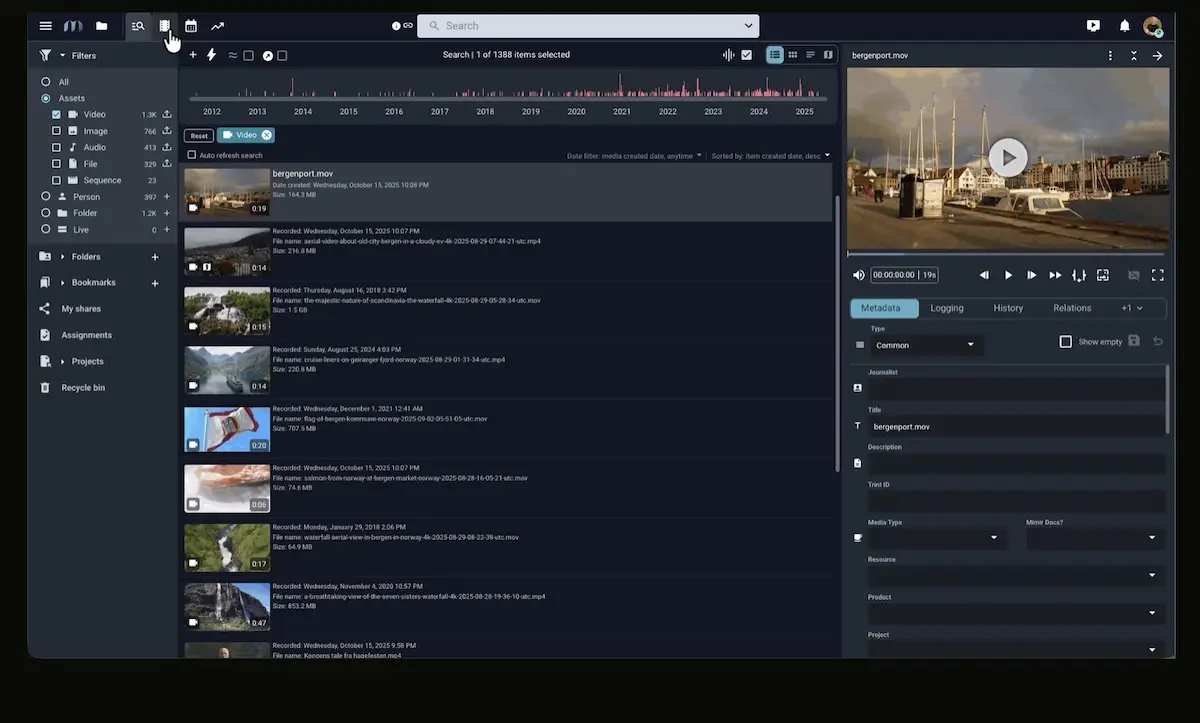Open Recycle bin in the sidebar
The image size is (1200, 723).
[x=83, y=388]
